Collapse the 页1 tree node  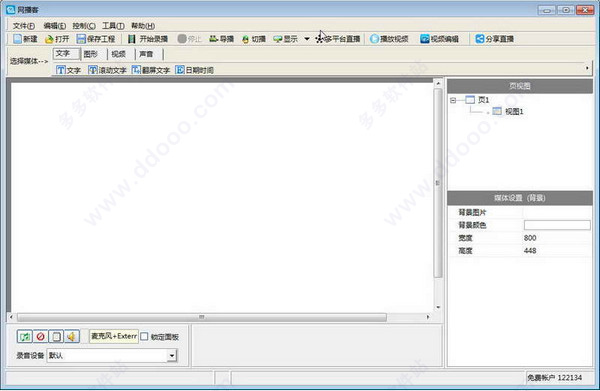tap(453, 100)
